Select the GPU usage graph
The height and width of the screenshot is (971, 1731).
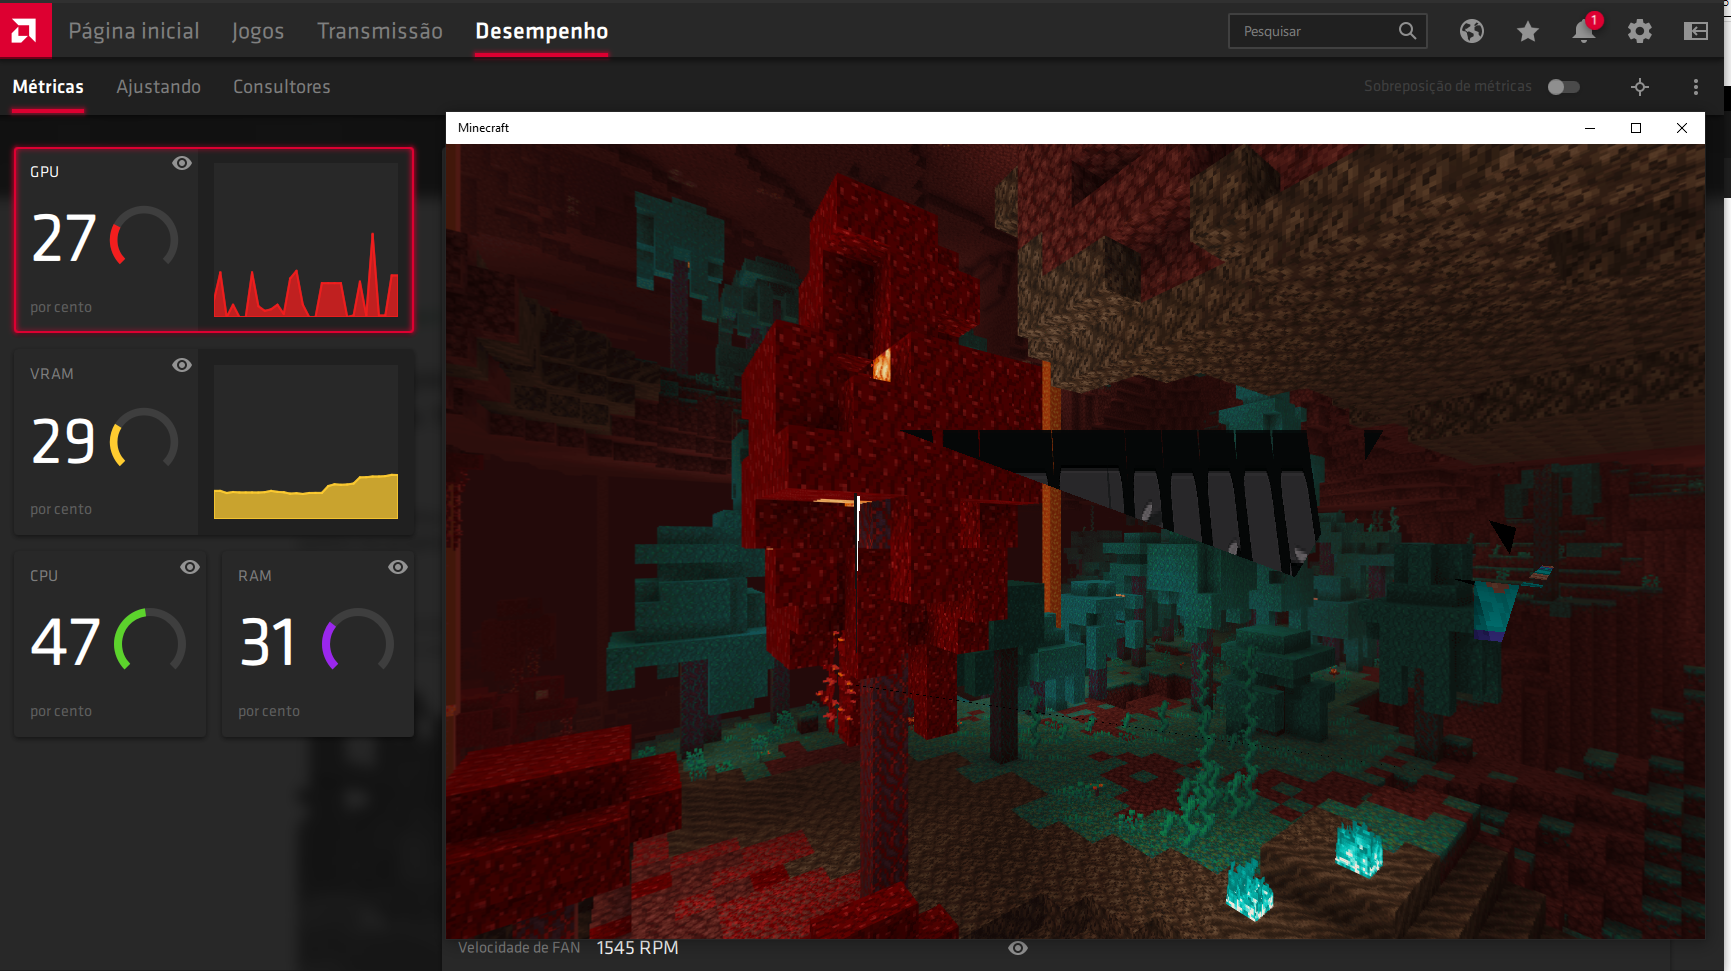[306, 240]
